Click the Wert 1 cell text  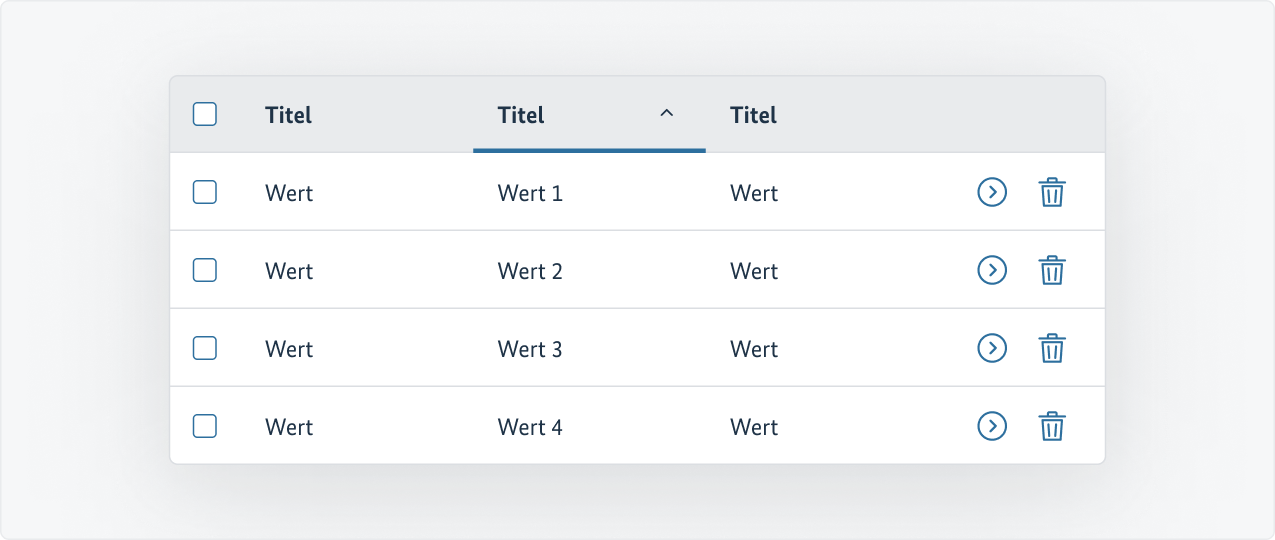tap(530, 194)
